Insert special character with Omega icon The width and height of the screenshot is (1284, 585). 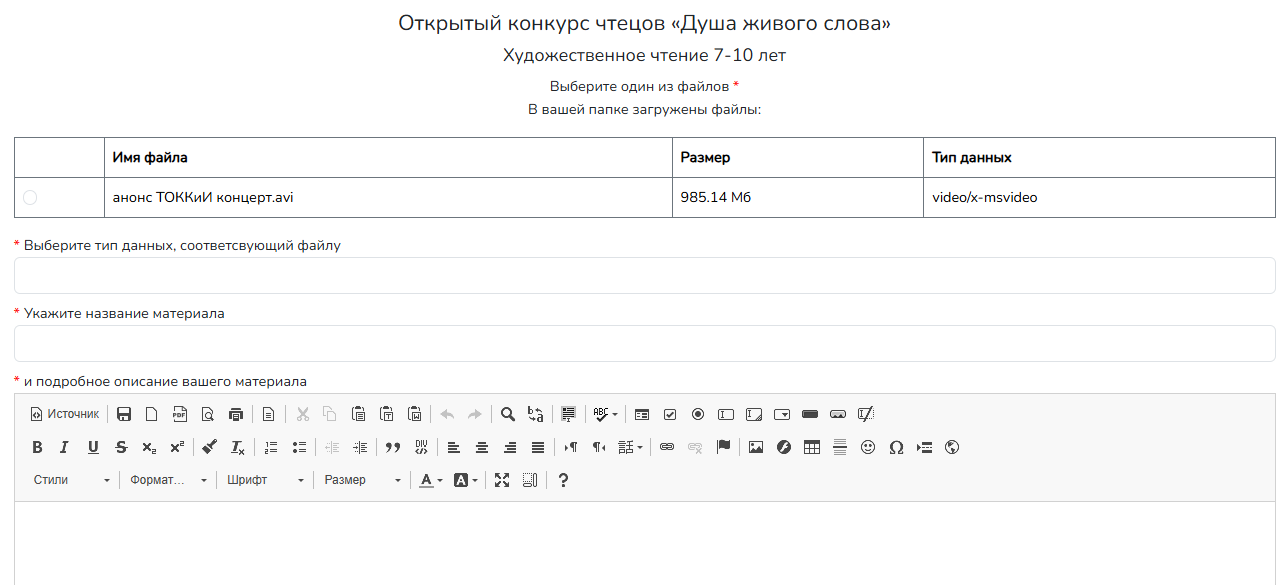(896, 447)
